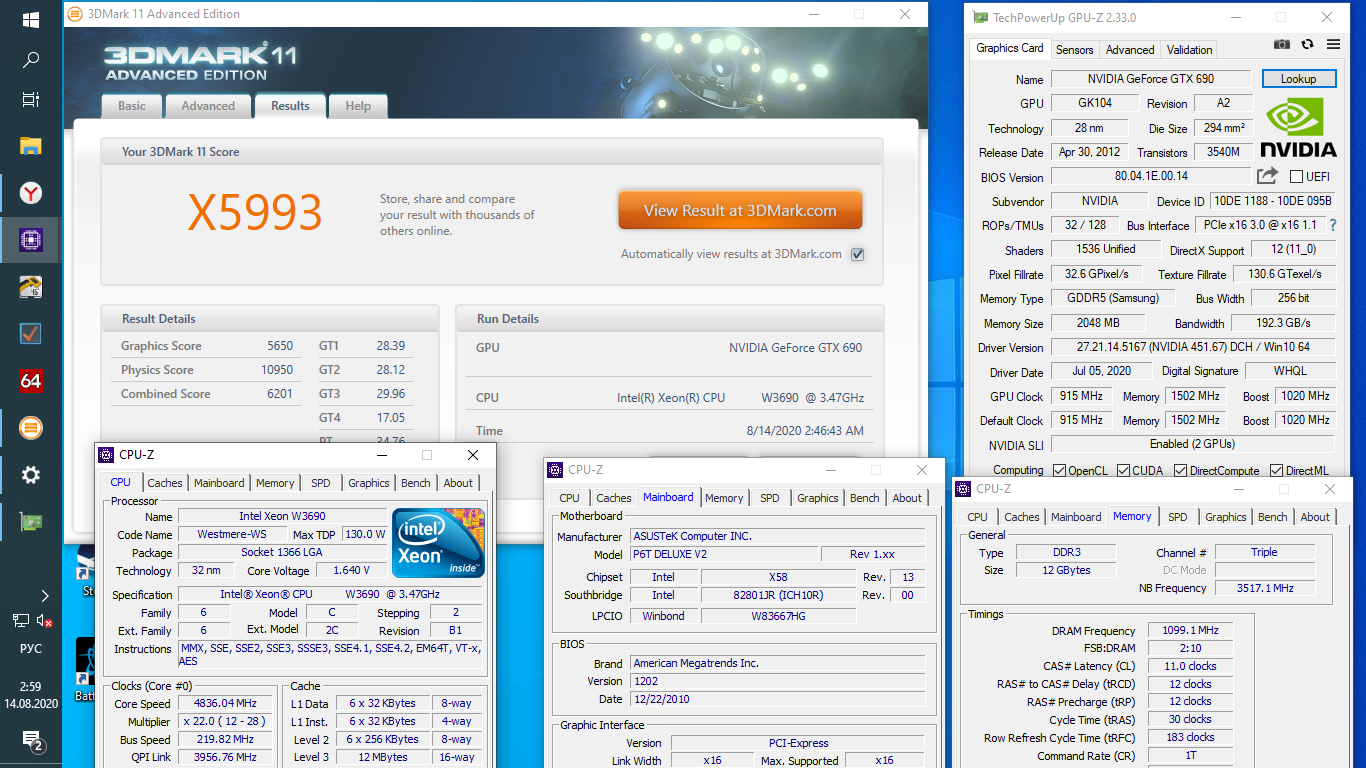Click the GPU-Z title bar app icon
This screenshot has width=1366, height=768.
[980, 17]
